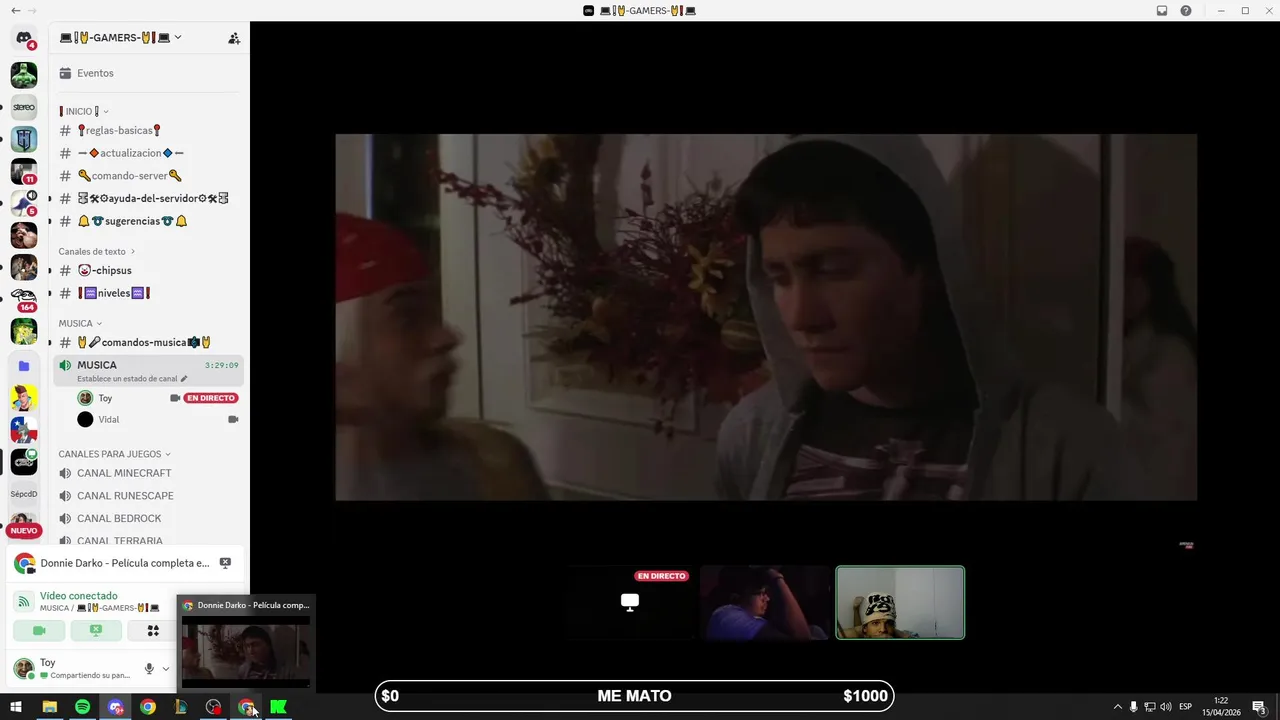This screenshot has width=1280, height=720.
Task: Click the MUSICA channel timer 3:29:09
Action: (x=222, y=365)
